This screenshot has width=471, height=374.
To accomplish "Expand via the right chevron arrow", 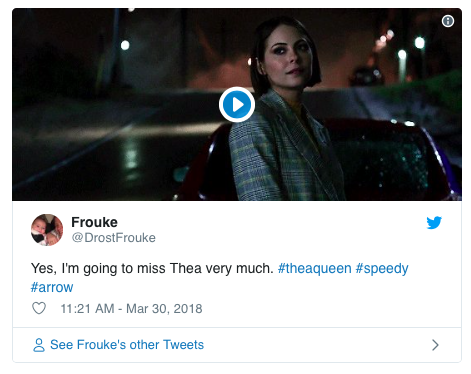I will point(435,345).
